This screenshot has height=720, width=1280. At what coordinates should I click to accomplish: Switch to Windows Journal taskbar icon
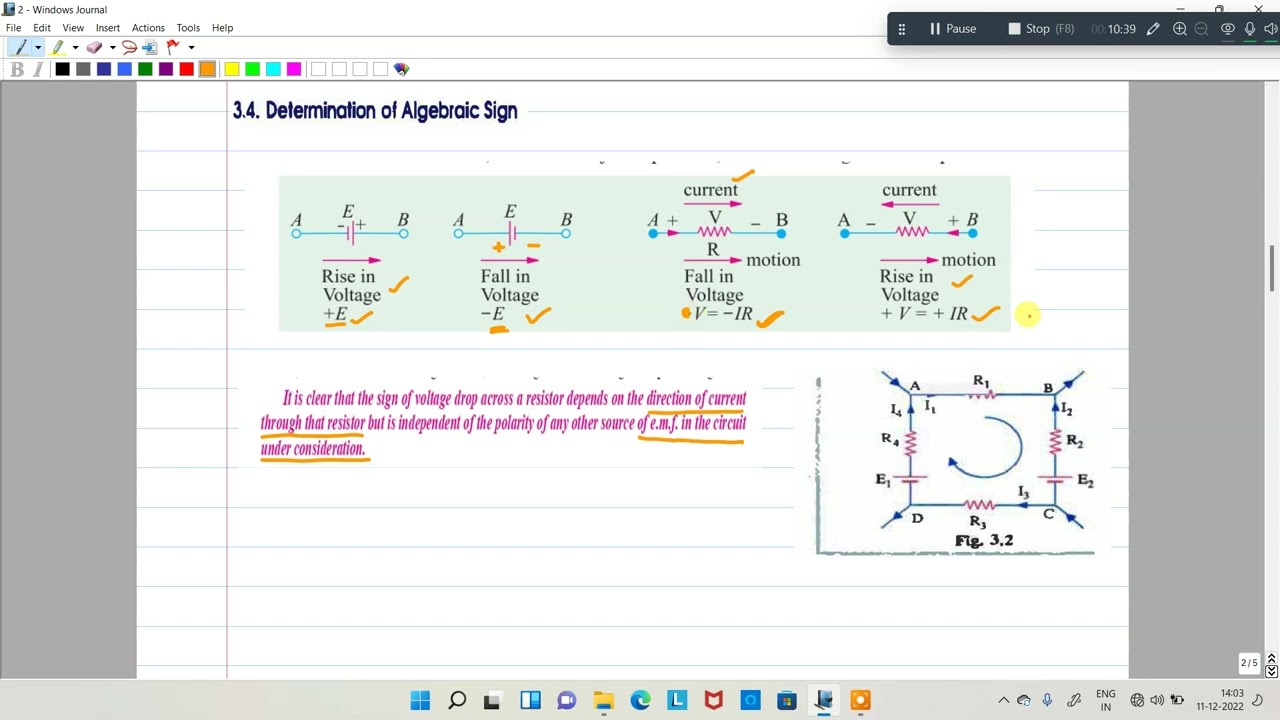(824, 700)
